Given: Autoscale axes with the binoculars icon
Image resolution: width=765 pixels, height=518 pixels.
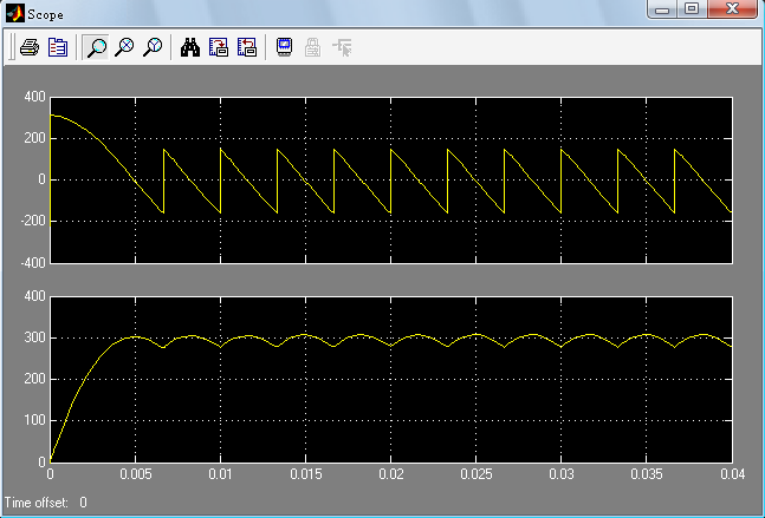Looking at the screenshot, I should pyautogui.click(x=190, y=47).
